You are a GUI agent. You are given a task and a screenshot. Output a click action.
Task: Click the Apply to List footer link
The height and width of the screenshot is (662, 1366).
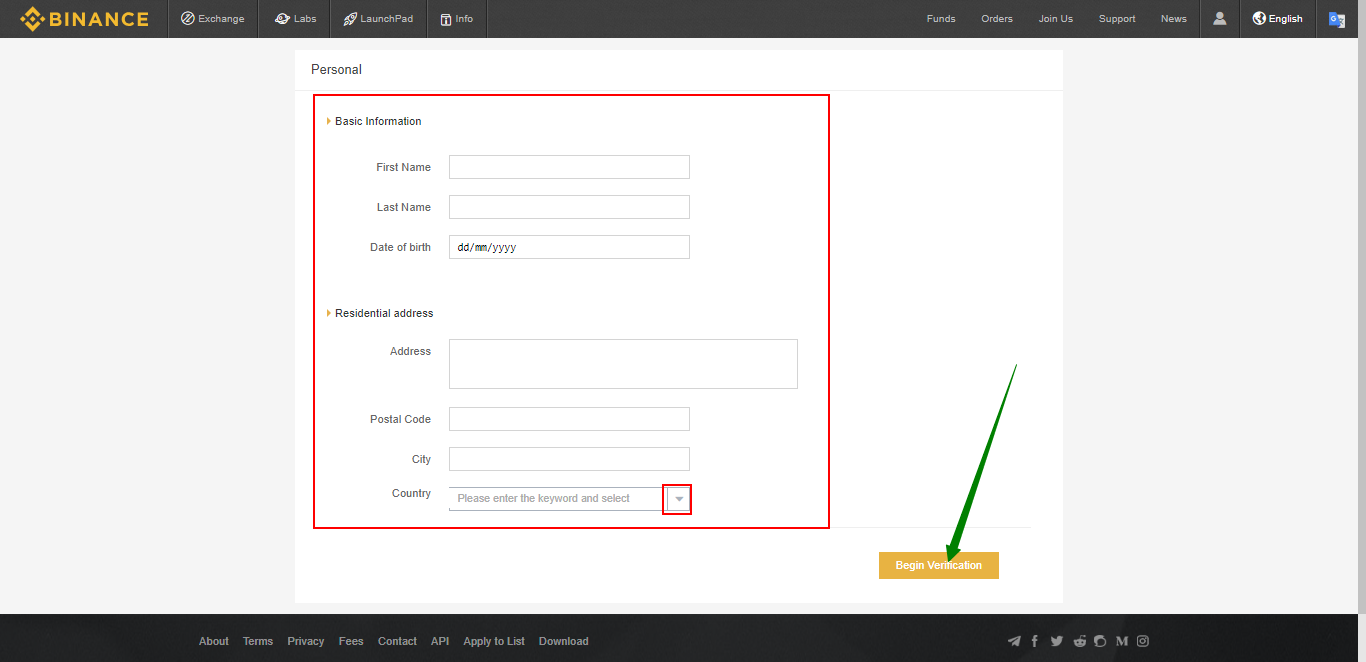(x=494, y=641)
